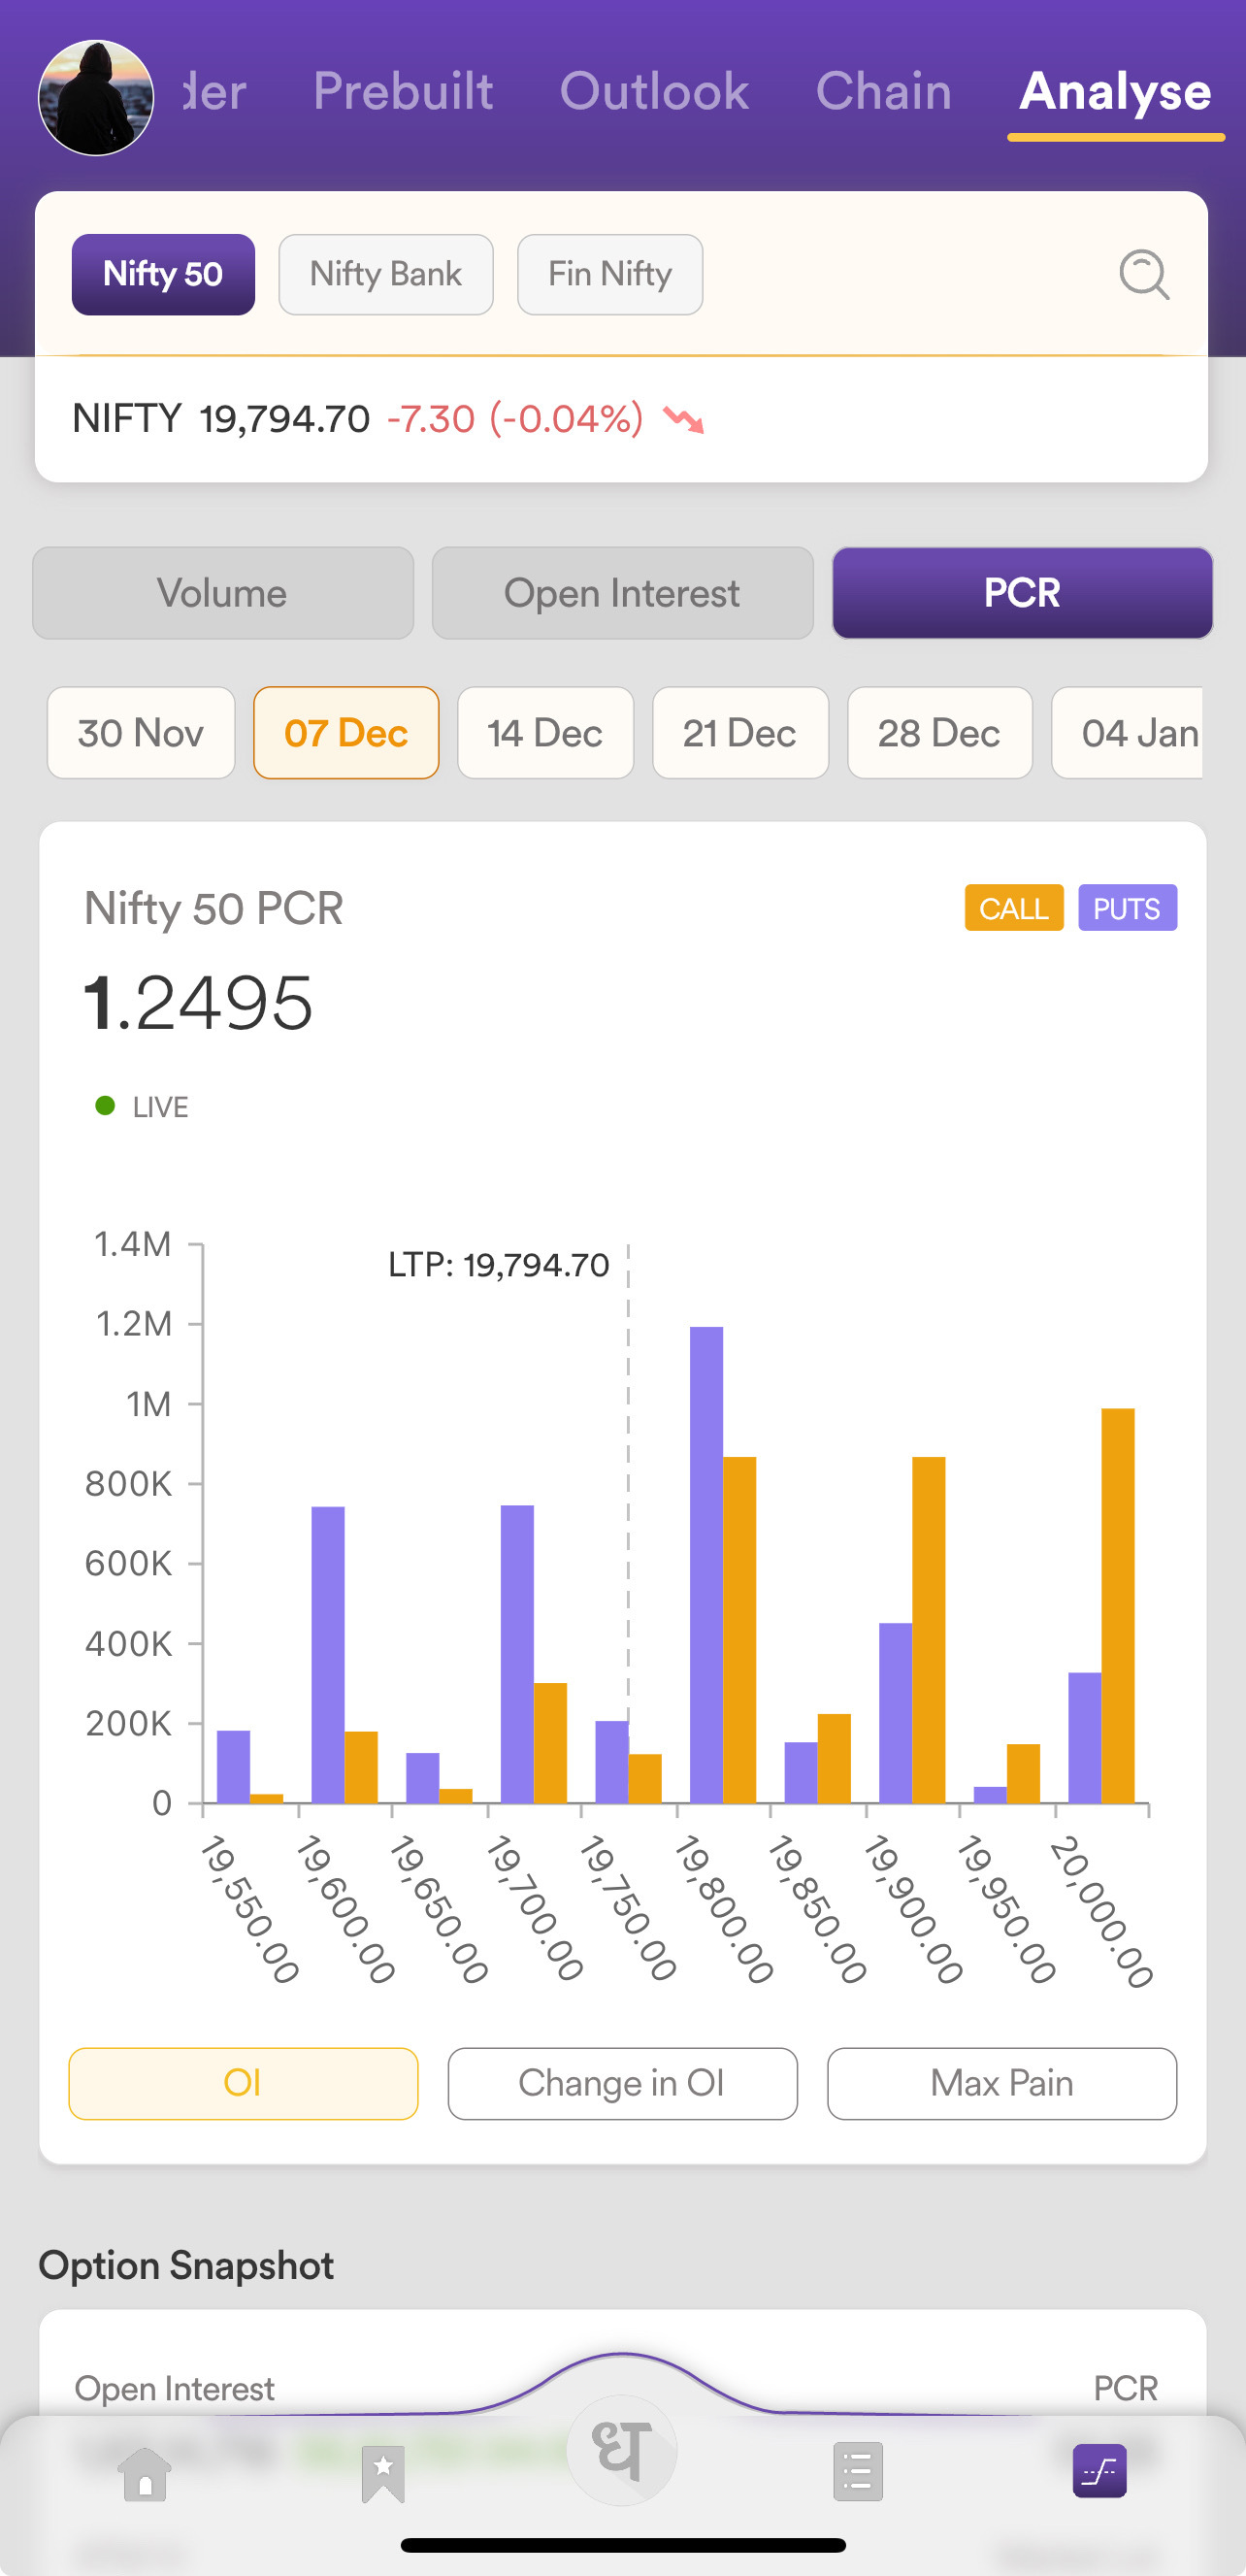This screenshot has width=1246, height=2576.
Task: Switch to Open Interest analysis
Action: pyautogui.click(x=622, y=593)
